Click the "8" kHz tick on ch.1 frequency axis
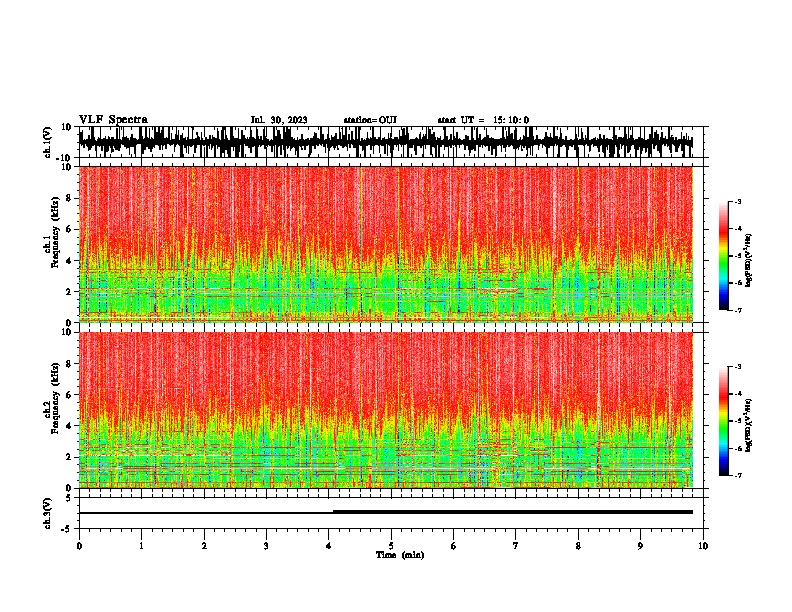Screen dimensions: 792x612 (70, 198)
